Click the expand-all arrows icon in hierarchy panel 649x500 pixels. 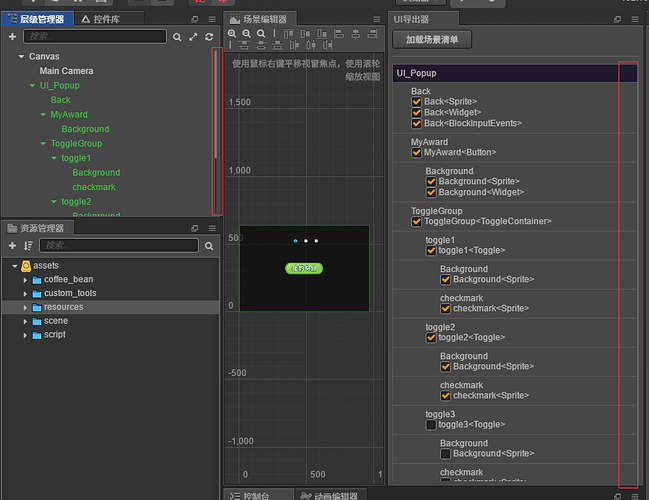point(192,37)
